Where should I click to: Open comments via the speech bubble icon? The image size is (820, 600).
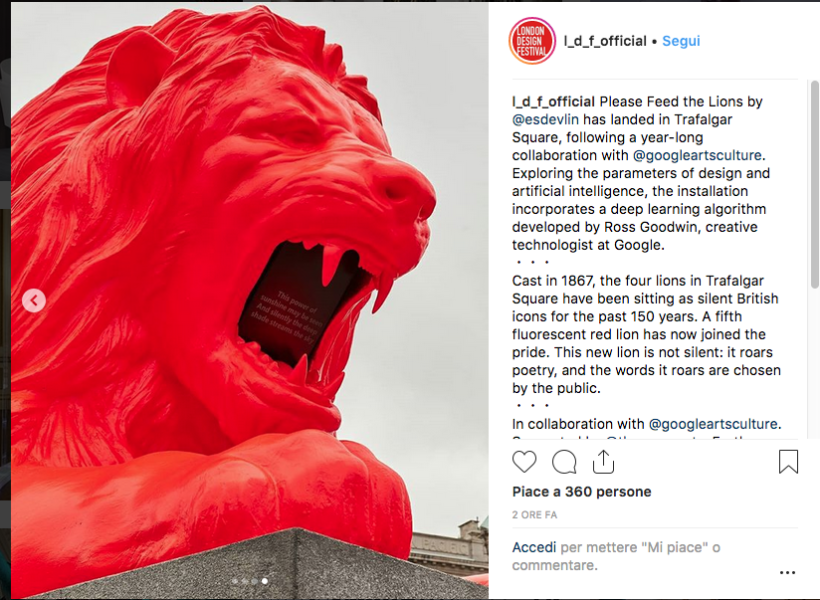(x=564, y=461)
